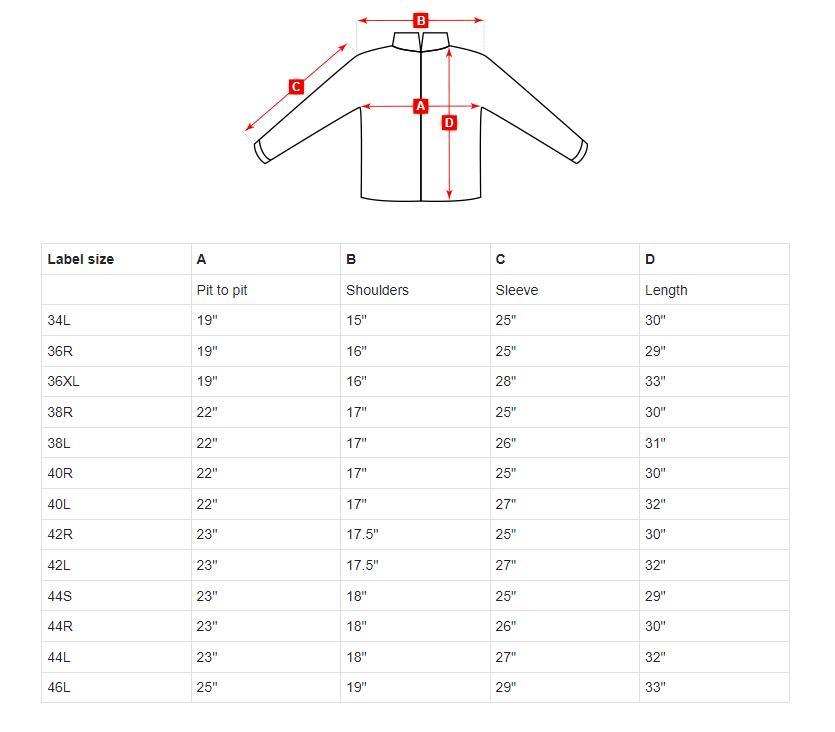Click the 44S size row label

(x=60, y=596)
